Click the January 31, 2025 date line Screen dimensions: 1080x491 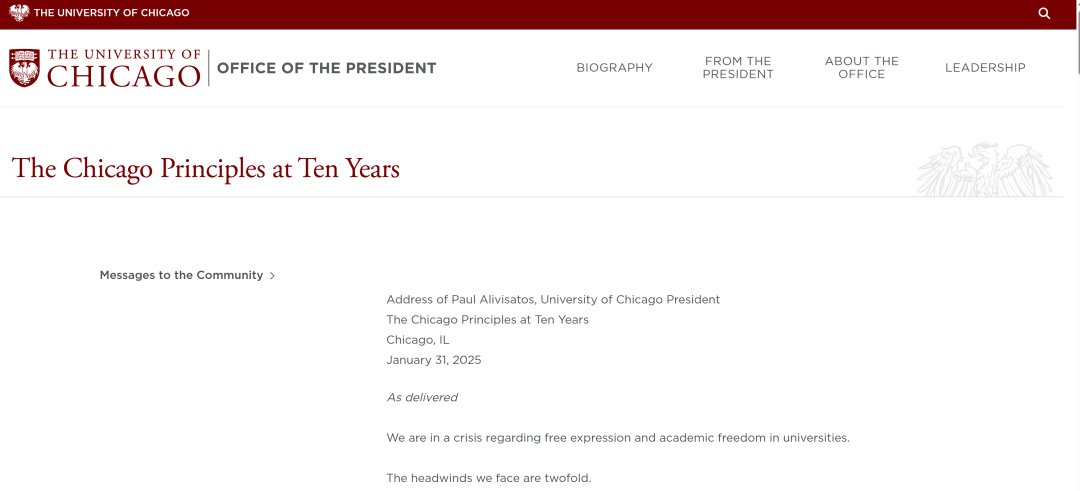tap(434, 360)
